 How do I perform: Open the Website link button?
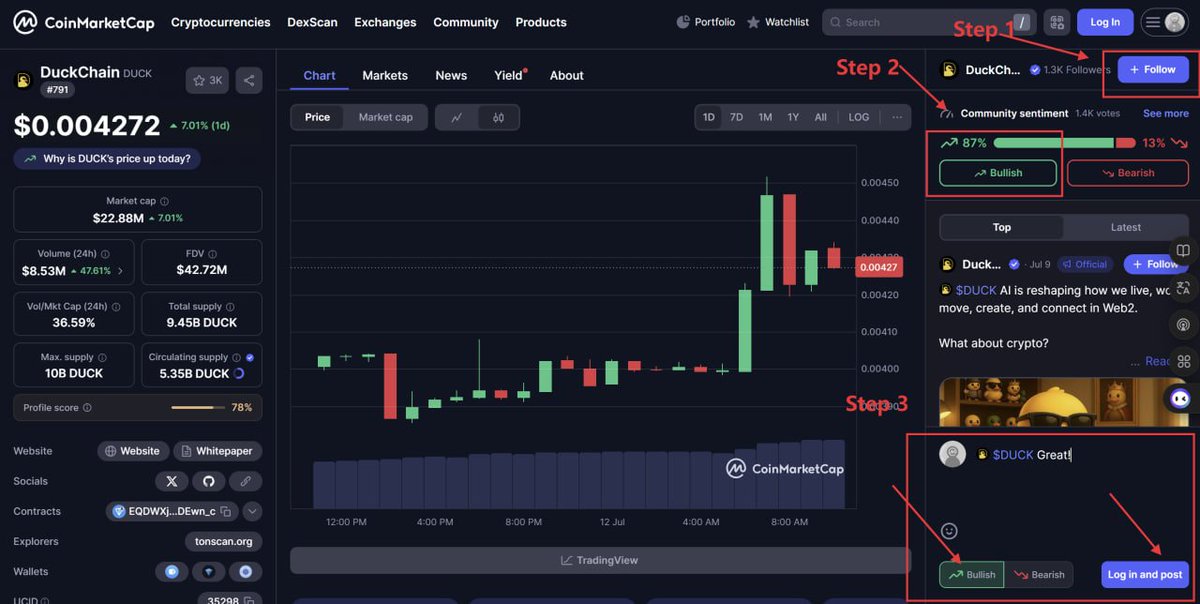(x=132, y=451)
